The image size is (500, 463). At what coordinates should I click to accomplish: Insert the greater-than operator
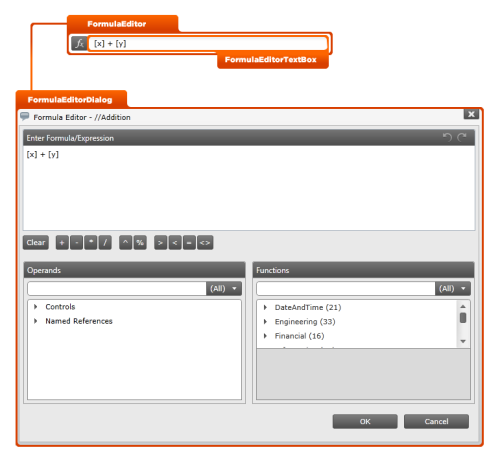(160, 243)
